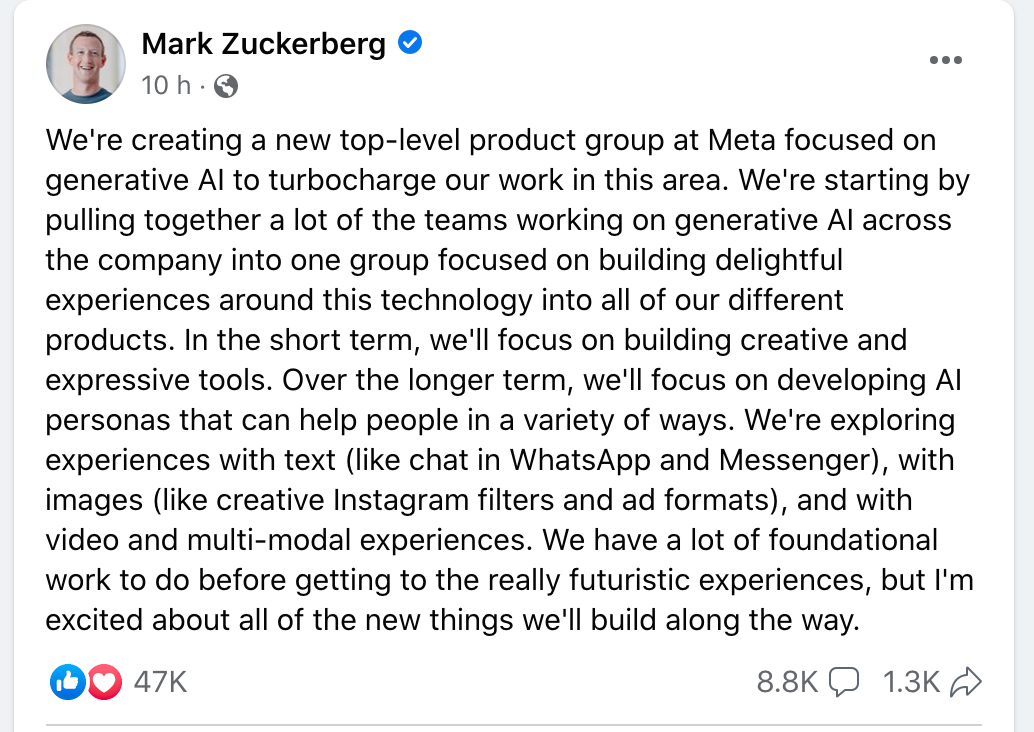Viewport: 1034px width, 732px height.
Task: Open the 8.8K comments count
Action: click(x=787, y=682)
